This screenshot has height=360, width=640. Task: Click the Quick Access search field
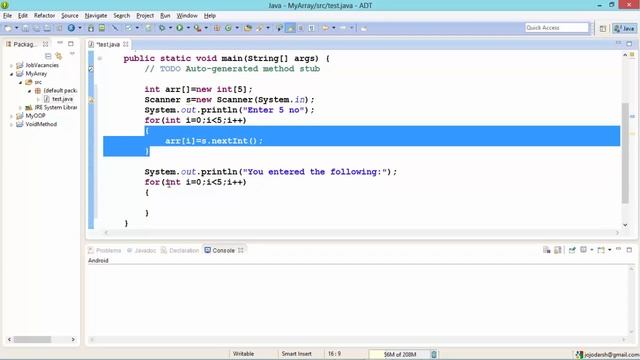pos(557,28)
